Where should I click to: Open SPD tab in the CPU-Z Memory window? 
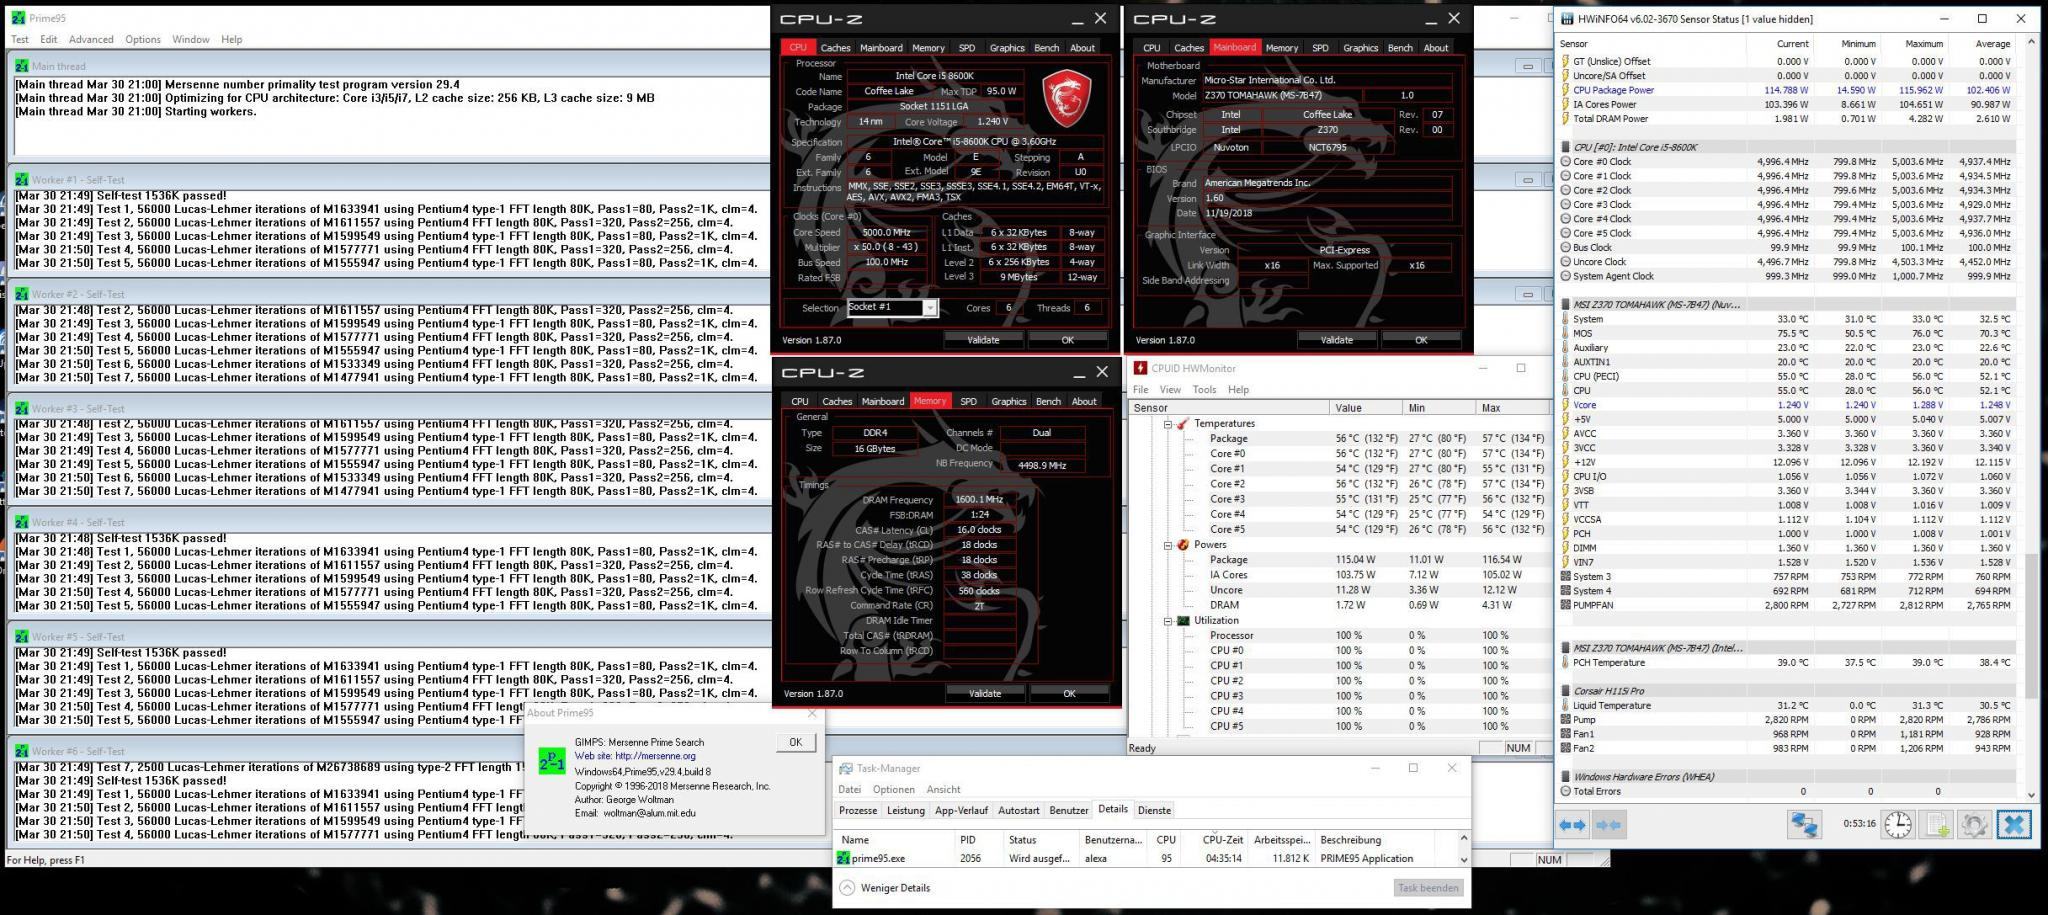coord(968,401)
